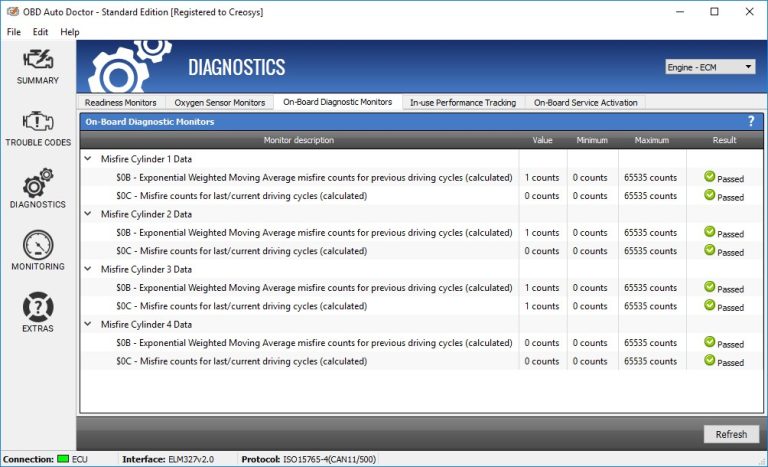The width and height of the screenshot is (768, 467).
Task: Click the green connection status indicator
Action: (63, 459)
